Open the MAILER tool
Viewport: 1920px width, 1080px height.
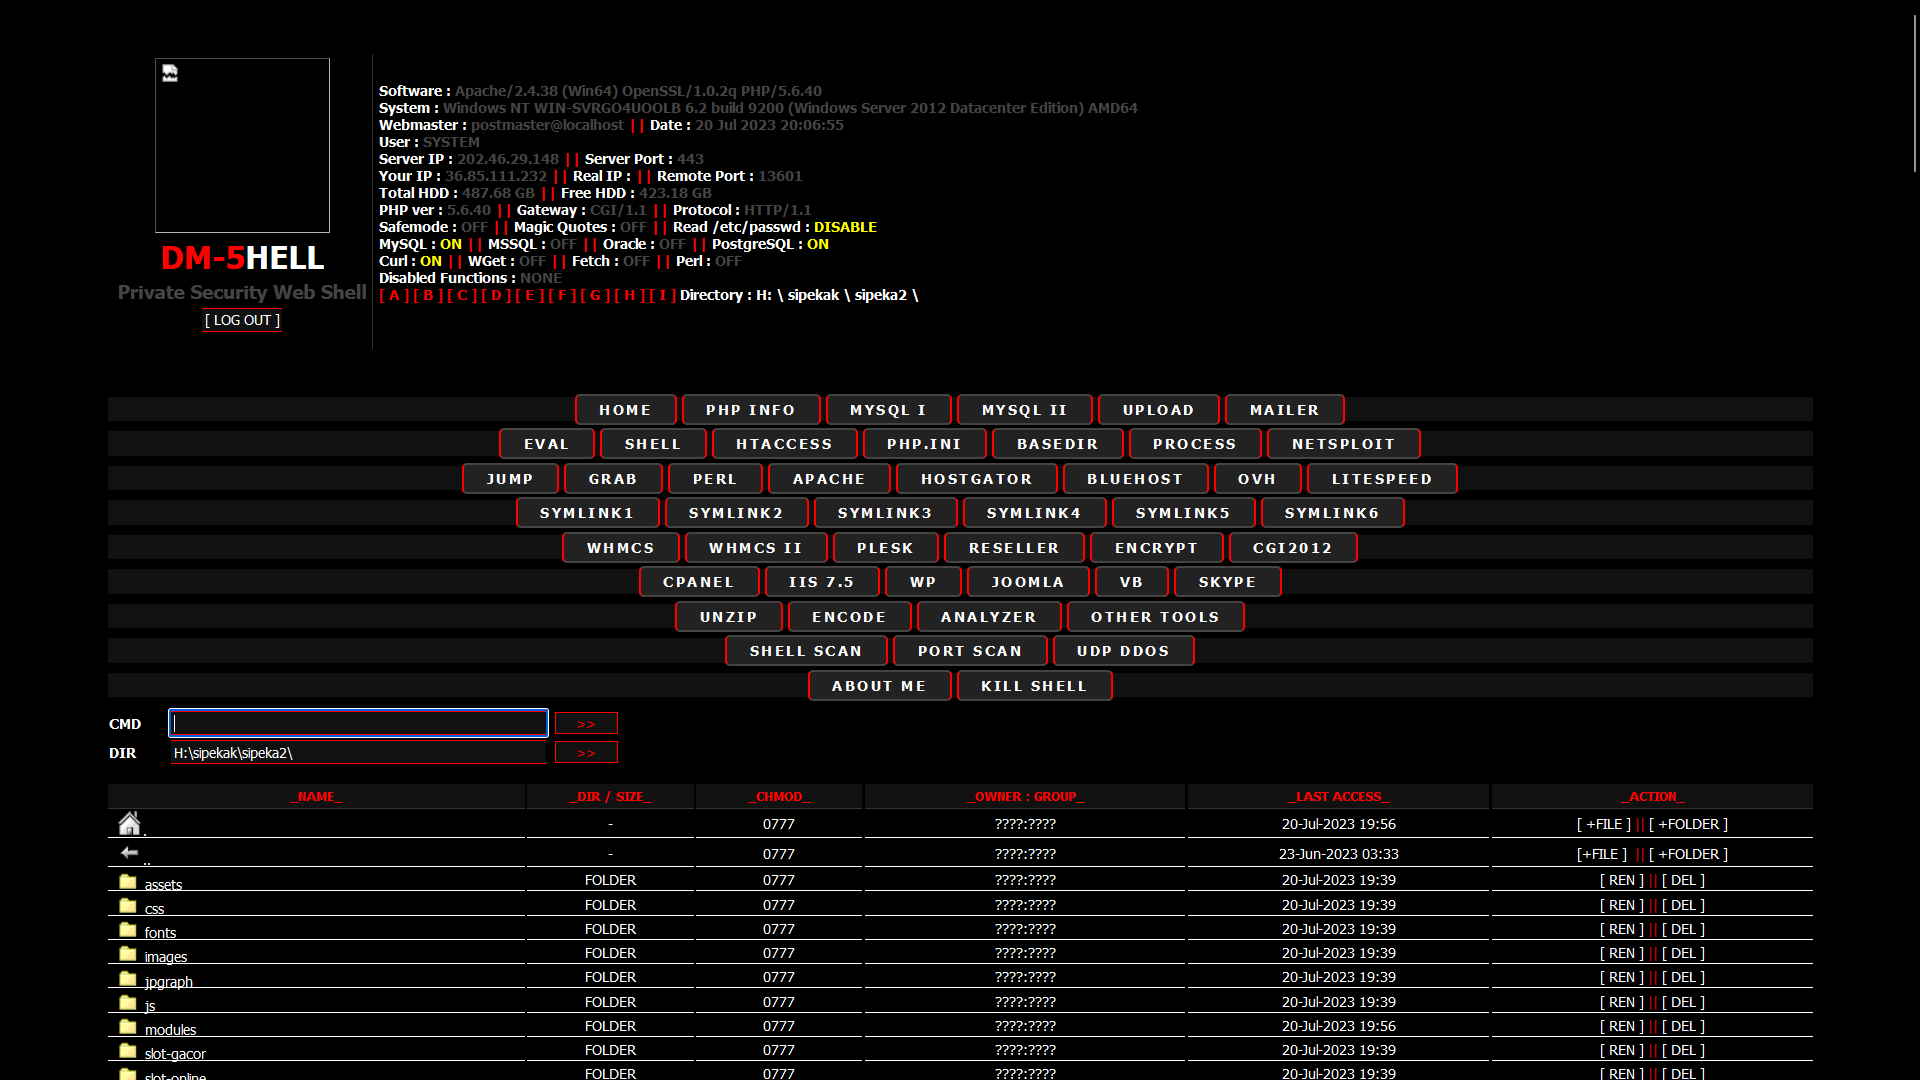tap(1285, 410)
